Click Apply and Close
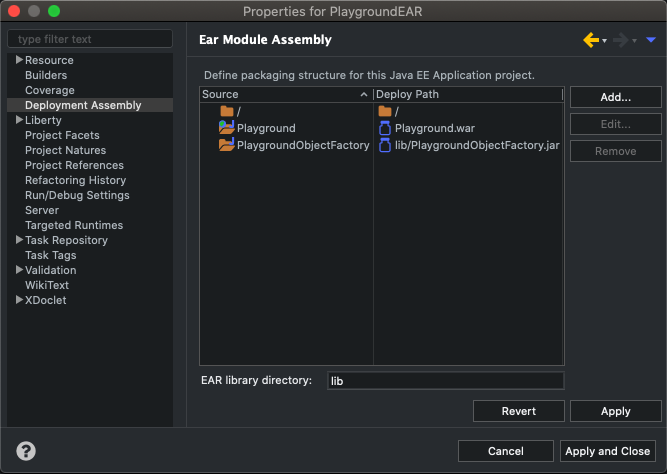This screenshot has width=667, height=474. [x=607, y=451]
